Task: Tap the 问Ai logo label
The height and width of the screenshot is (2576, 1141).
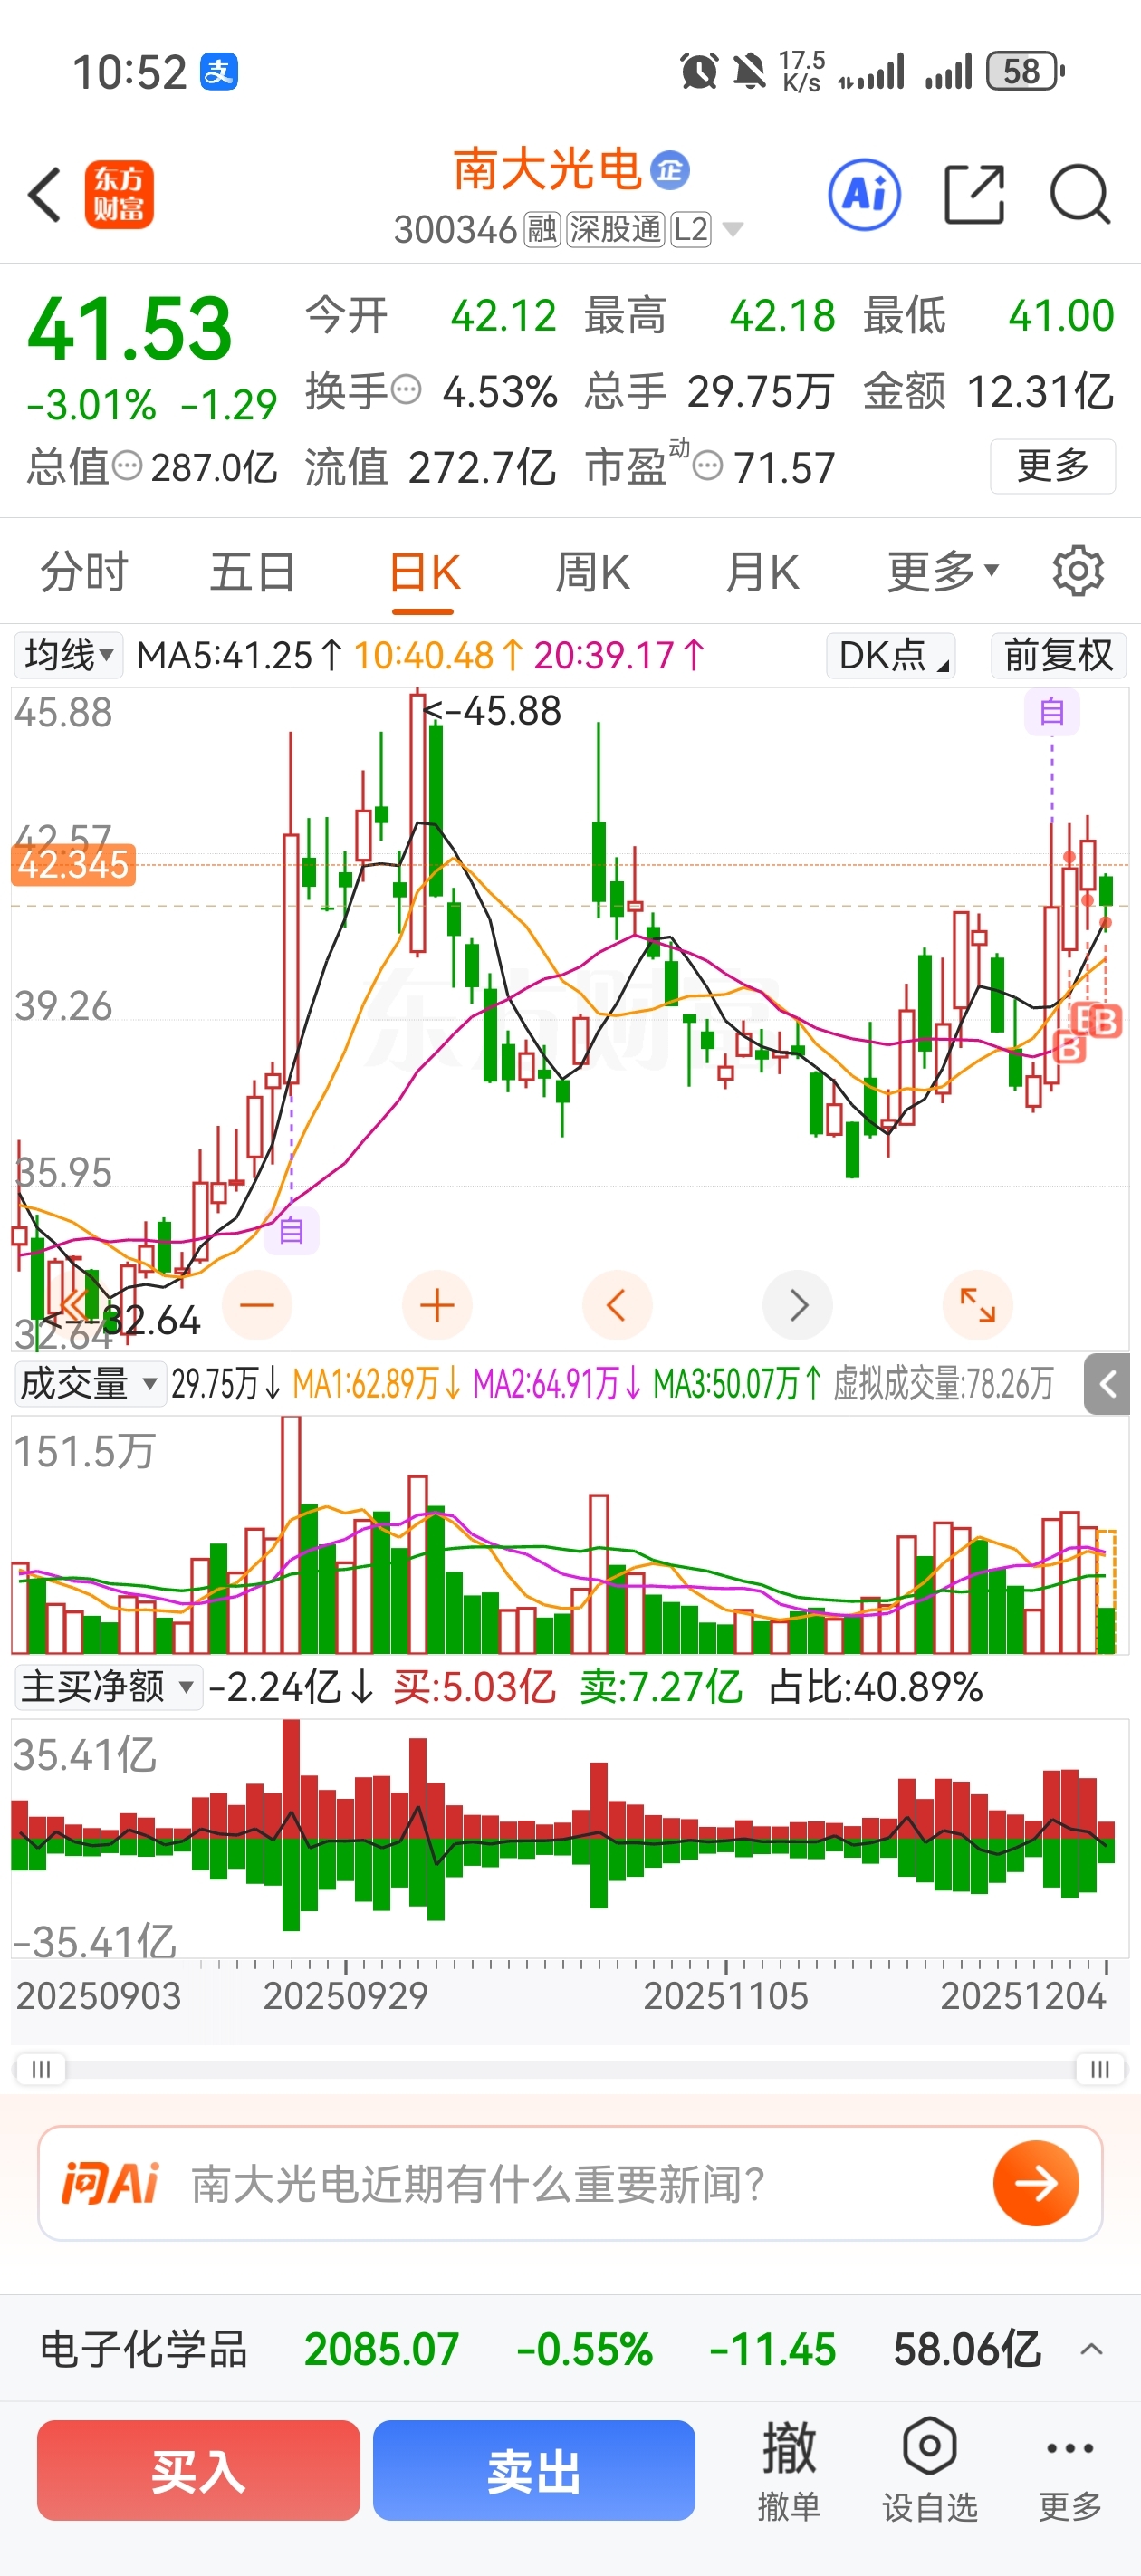Action: pos(110,2183)
